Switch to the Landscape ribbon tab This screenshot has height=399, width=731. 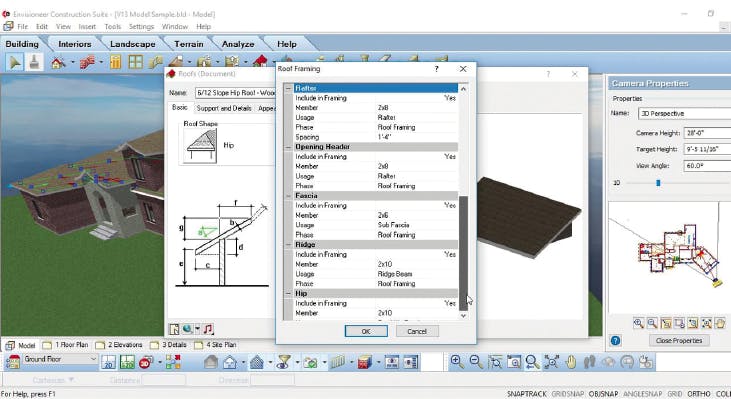[132, 44]
